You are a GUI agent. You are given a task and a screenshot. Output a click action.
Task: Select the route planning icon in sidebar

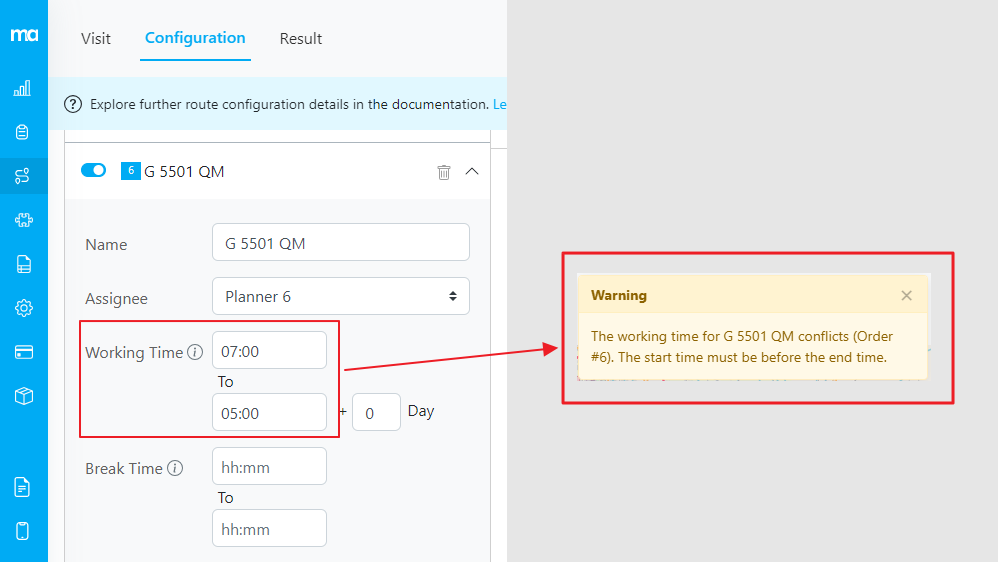click(x=23, y=176)
